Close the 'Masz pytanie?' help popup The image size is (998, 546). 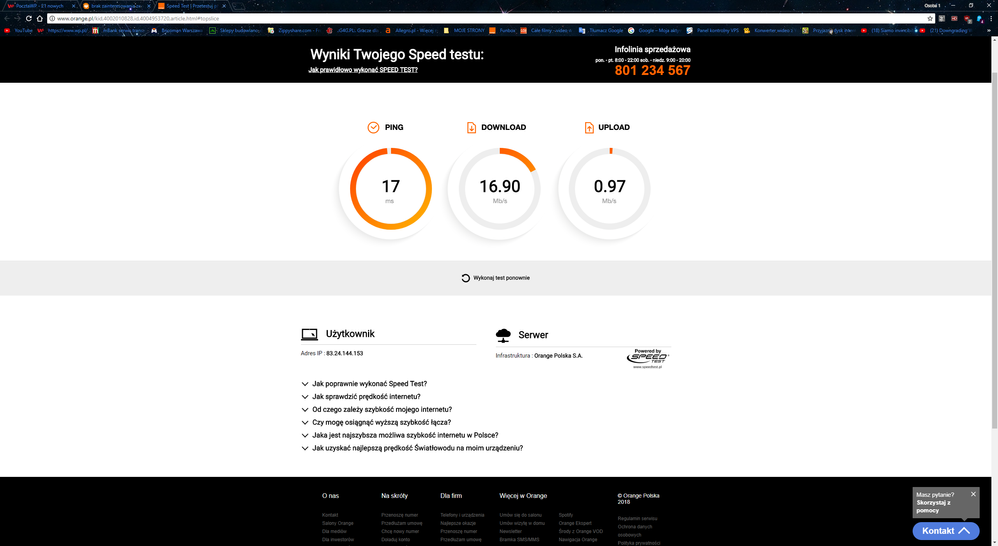click(973, 494)
